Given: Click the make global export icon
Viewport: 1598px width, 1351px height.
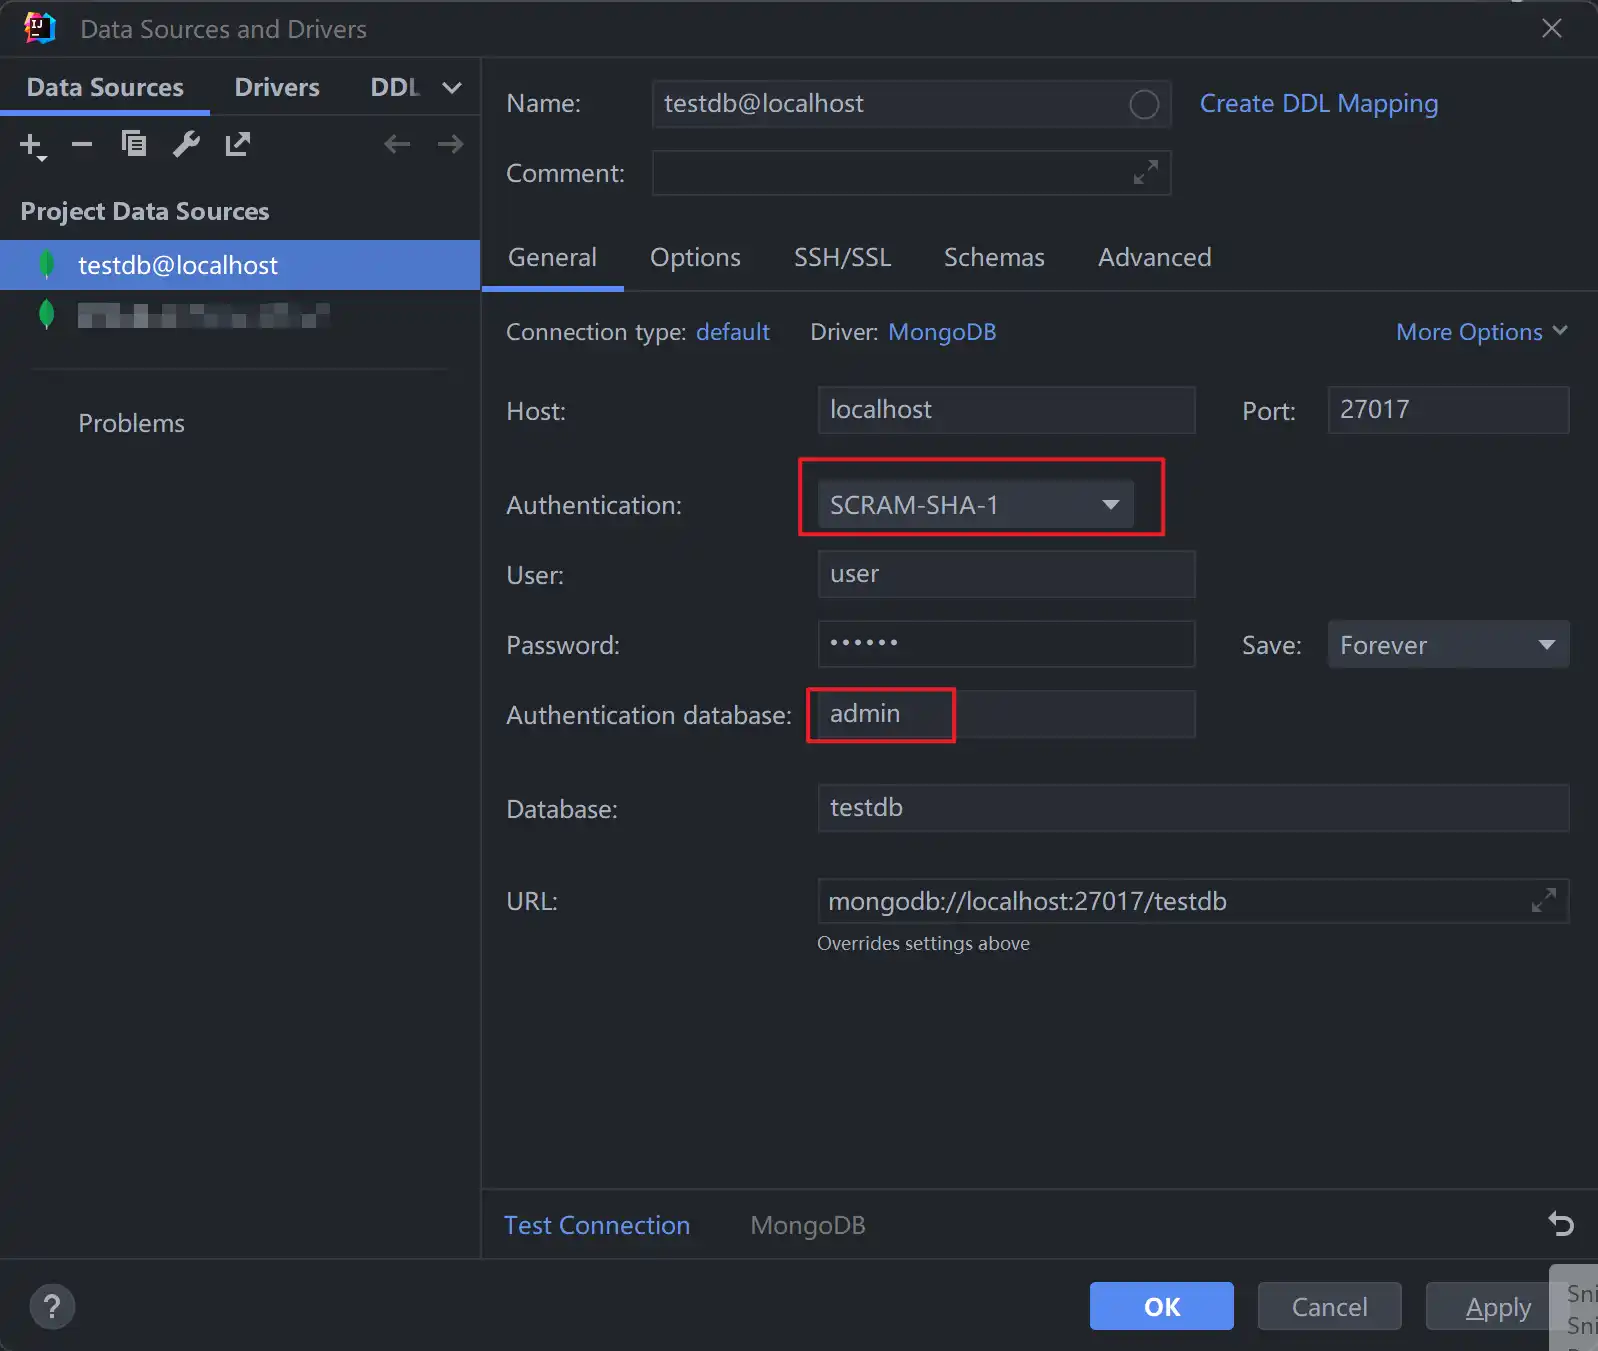Looking at the screenshot, I should [x=238, y=145].
